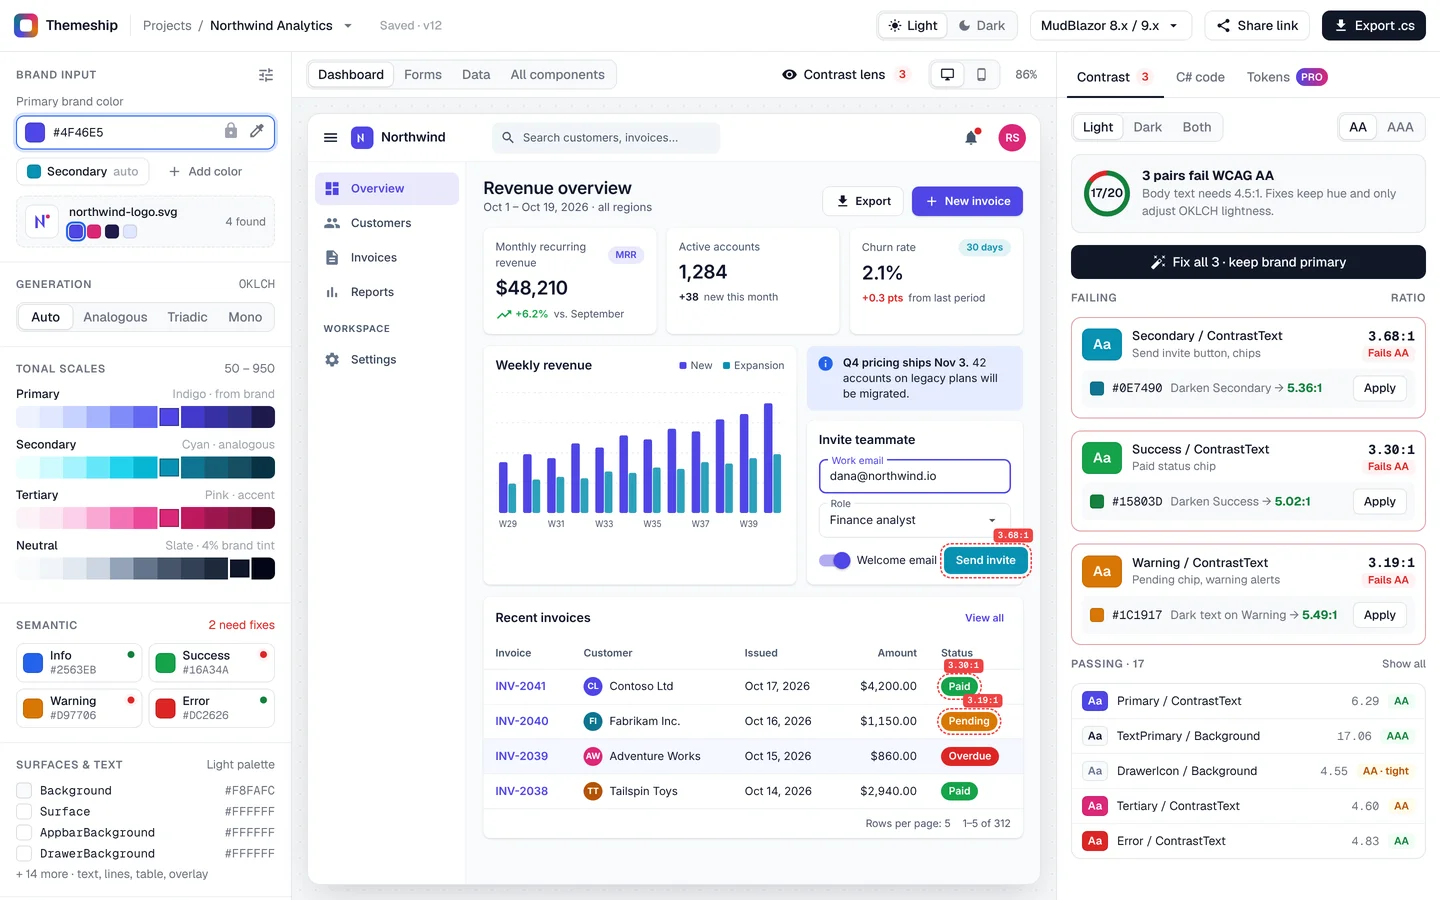Click the Error semantic color swatch

point(212,708)
